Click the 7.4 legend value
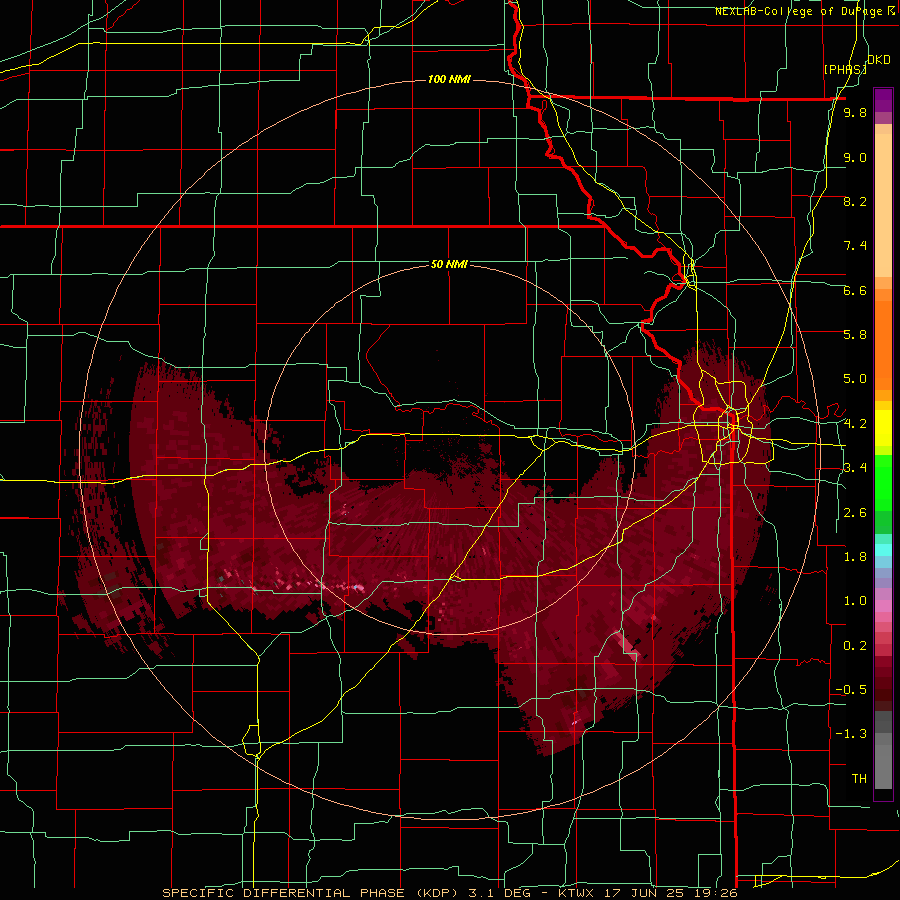Image resolution: width=900 pixels, height=900 pixels. (x=855, y=246)
